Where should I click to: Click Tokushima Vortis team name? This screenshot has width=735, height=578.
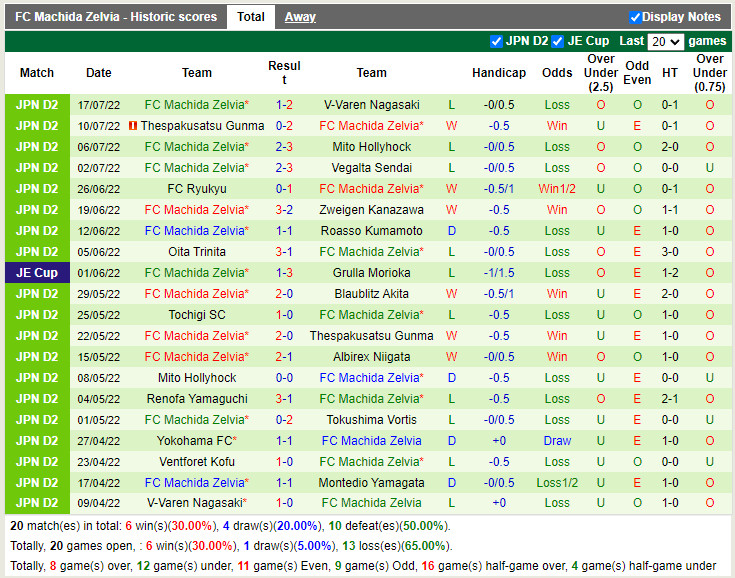coord(371,420)
